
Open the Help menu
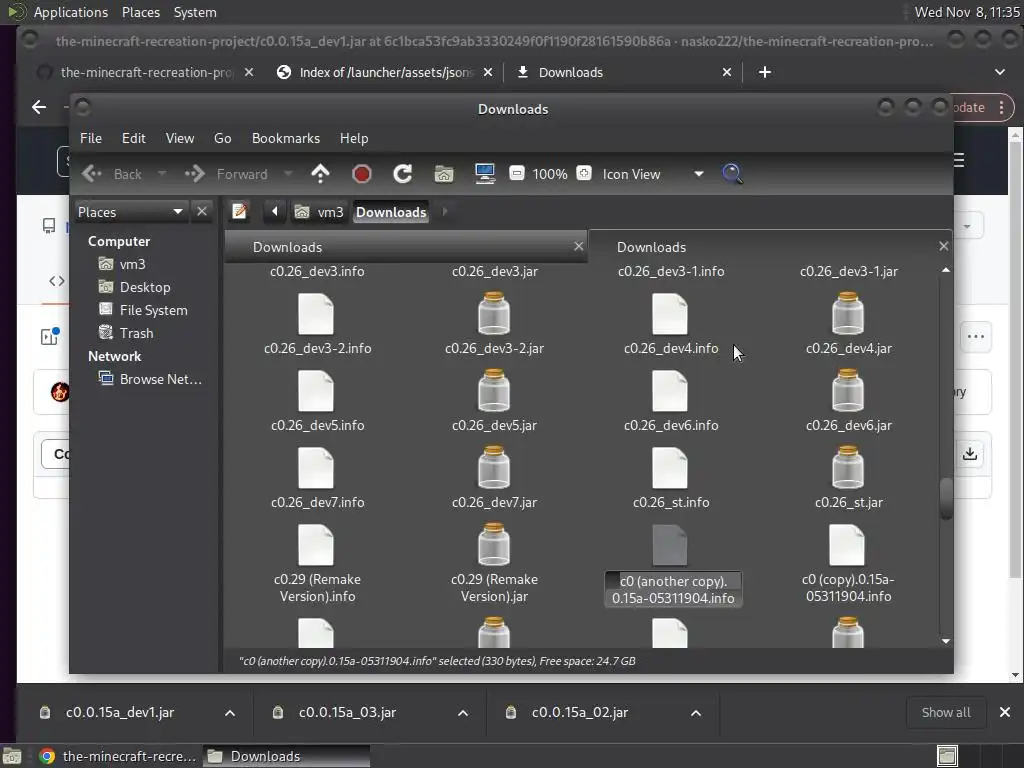pos(354,138)
